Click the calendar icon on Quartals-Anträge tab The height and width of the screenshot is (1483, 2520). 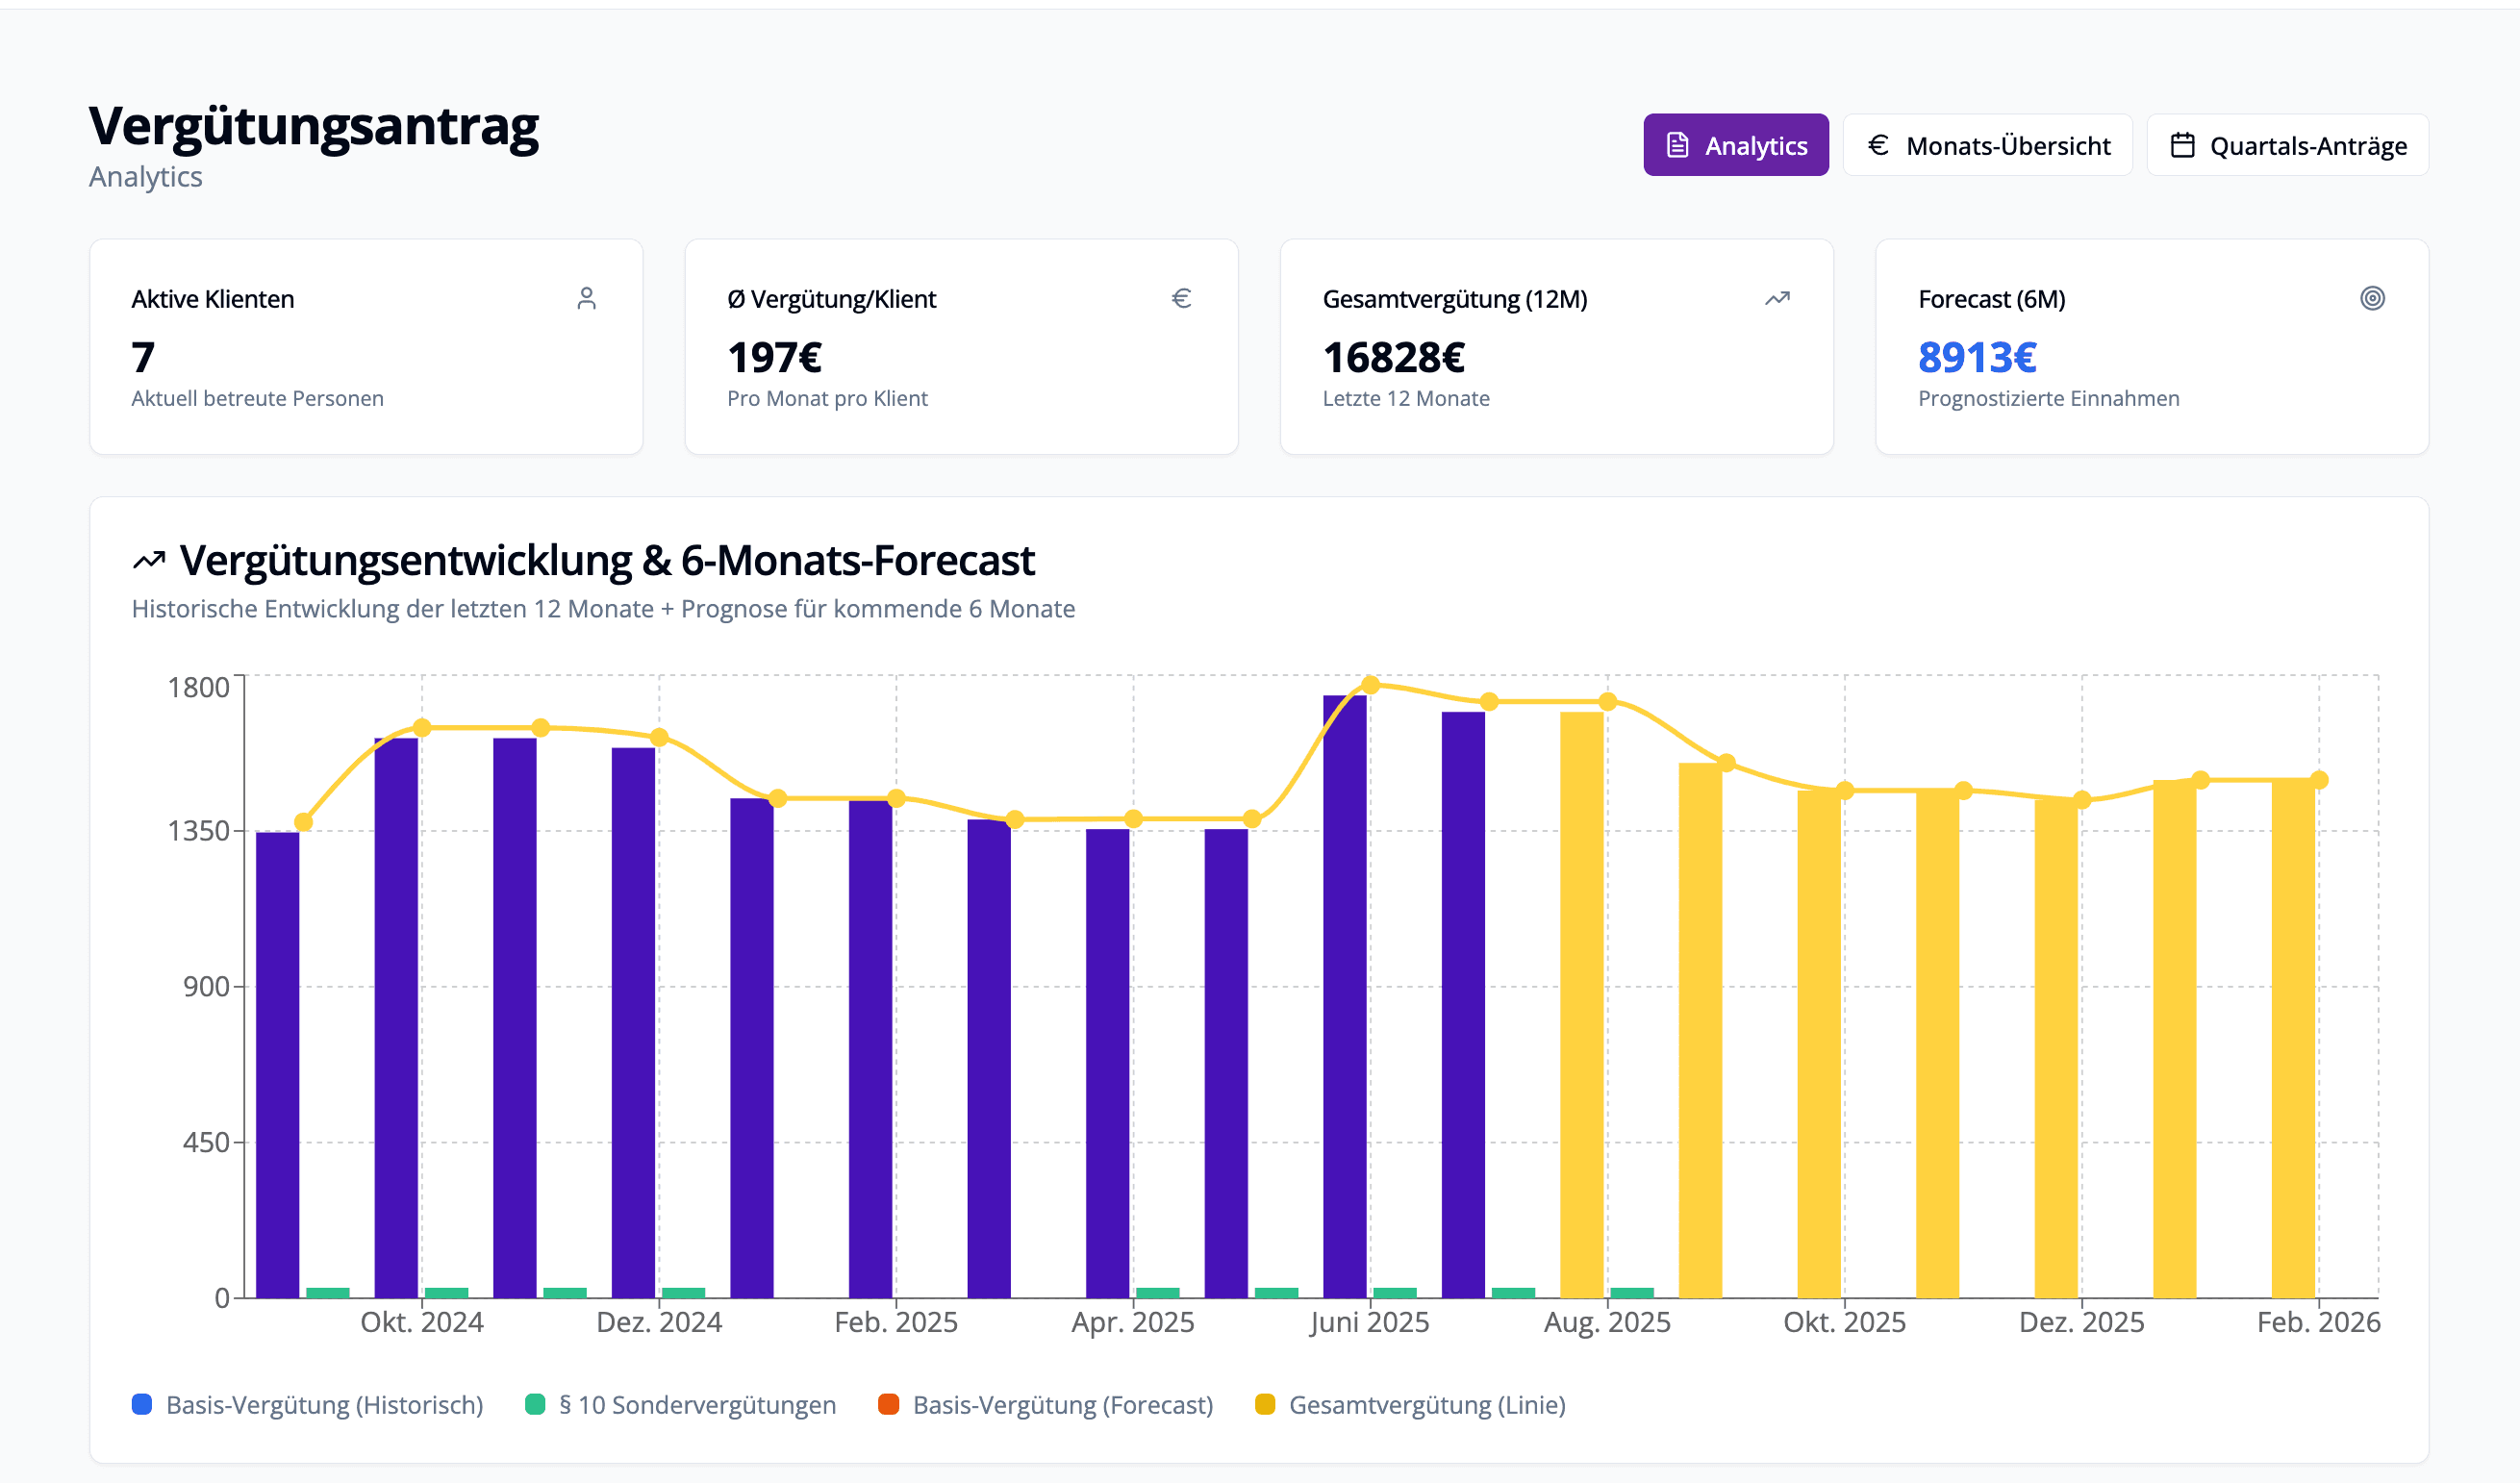tap(2182, 145)
